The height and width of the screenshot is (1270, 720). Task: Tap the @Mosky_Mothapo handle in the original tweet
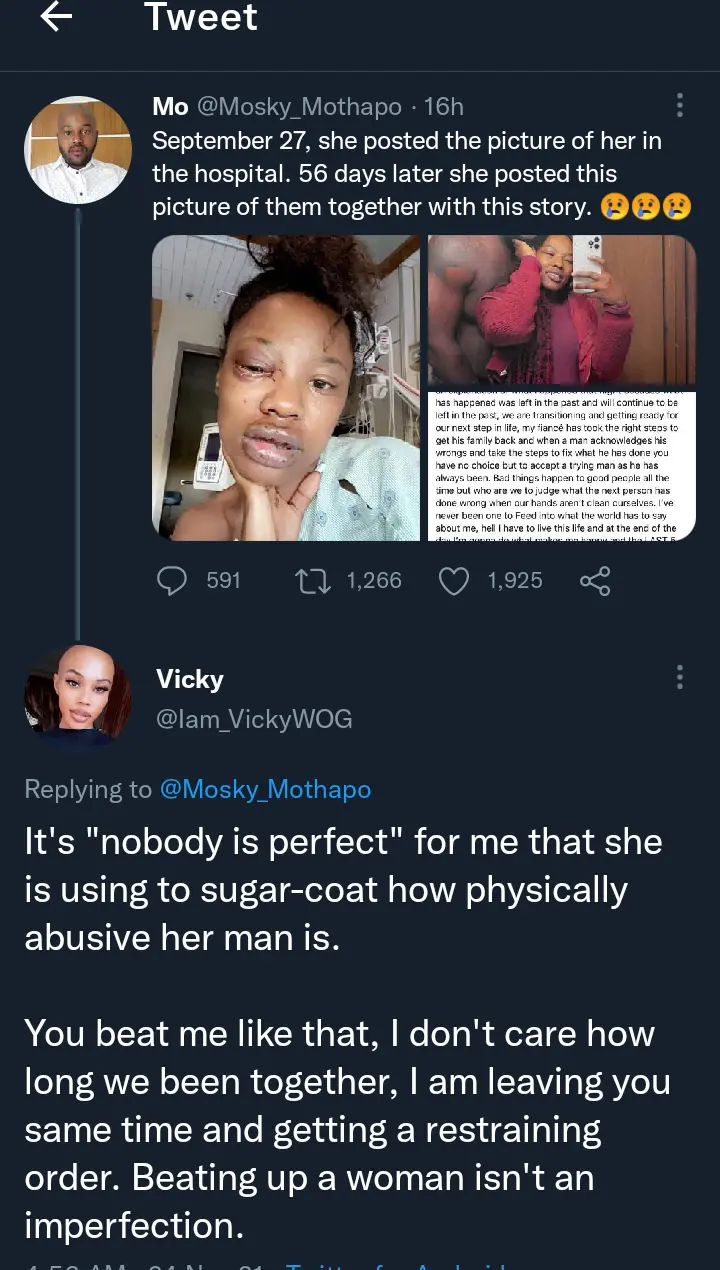299,106
